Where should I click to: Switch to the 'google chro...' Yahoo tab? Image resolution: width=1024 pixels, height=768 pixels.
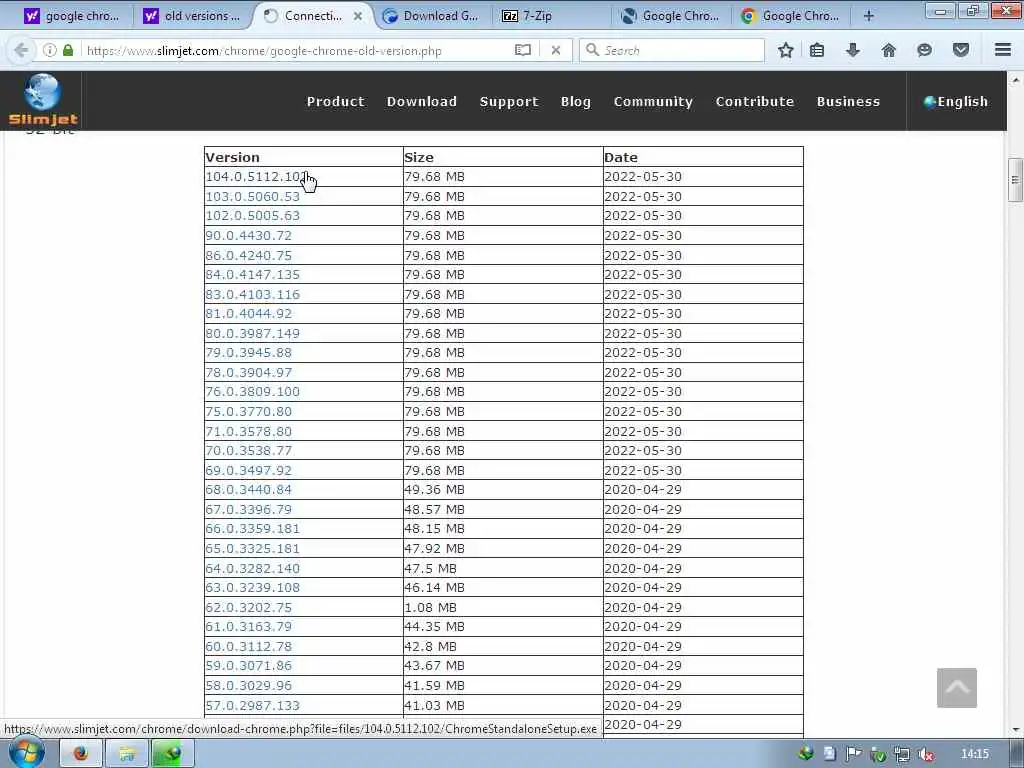click(x=72, y=16)
